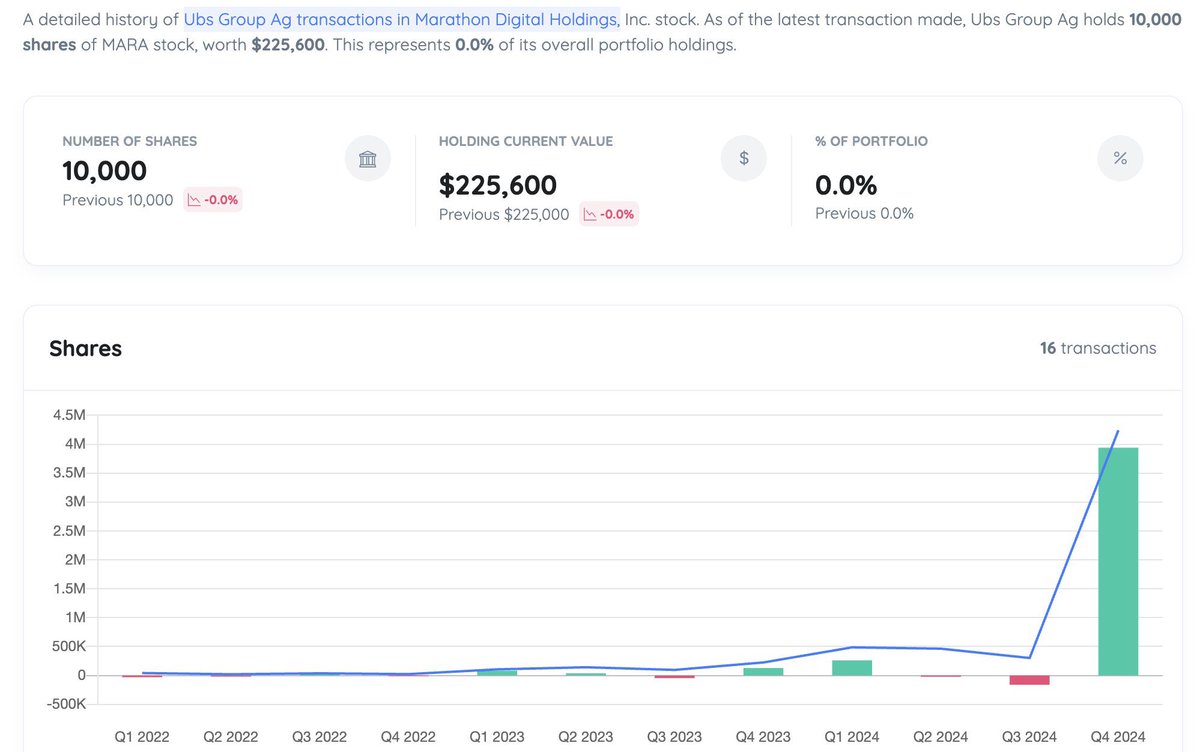
Task: Select the green Q4 2023 bar
Action: pyautogui.click(x=763, y=672)
